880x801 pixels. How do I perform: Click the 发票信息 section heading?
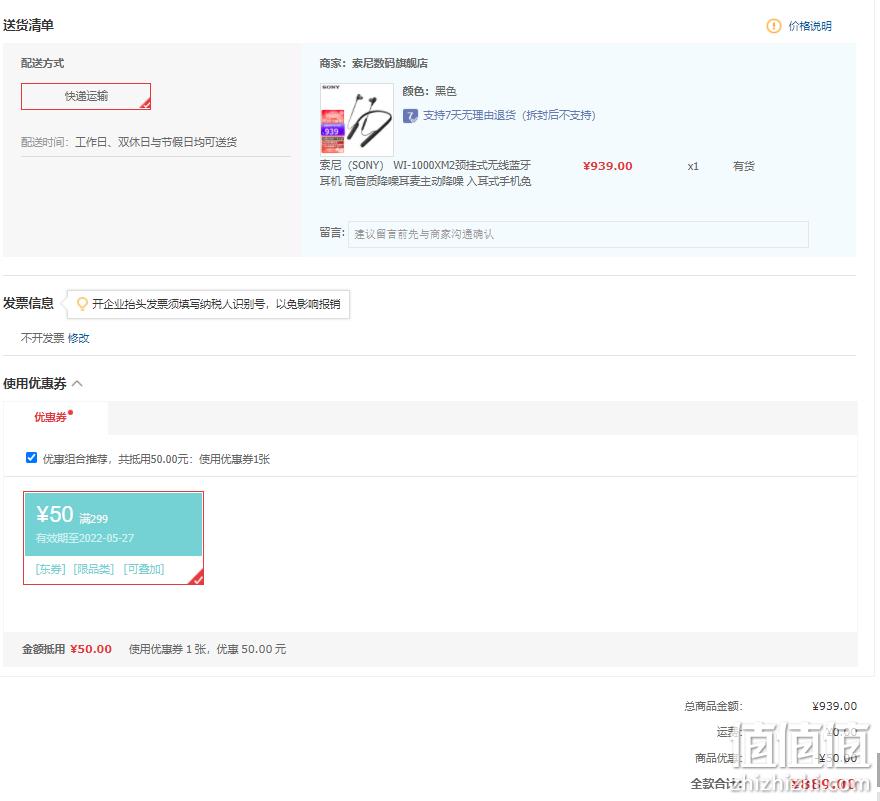29,303
